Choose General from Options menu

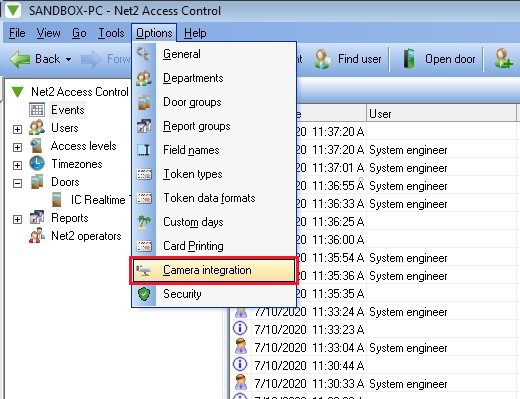click(x=214, y=54)
